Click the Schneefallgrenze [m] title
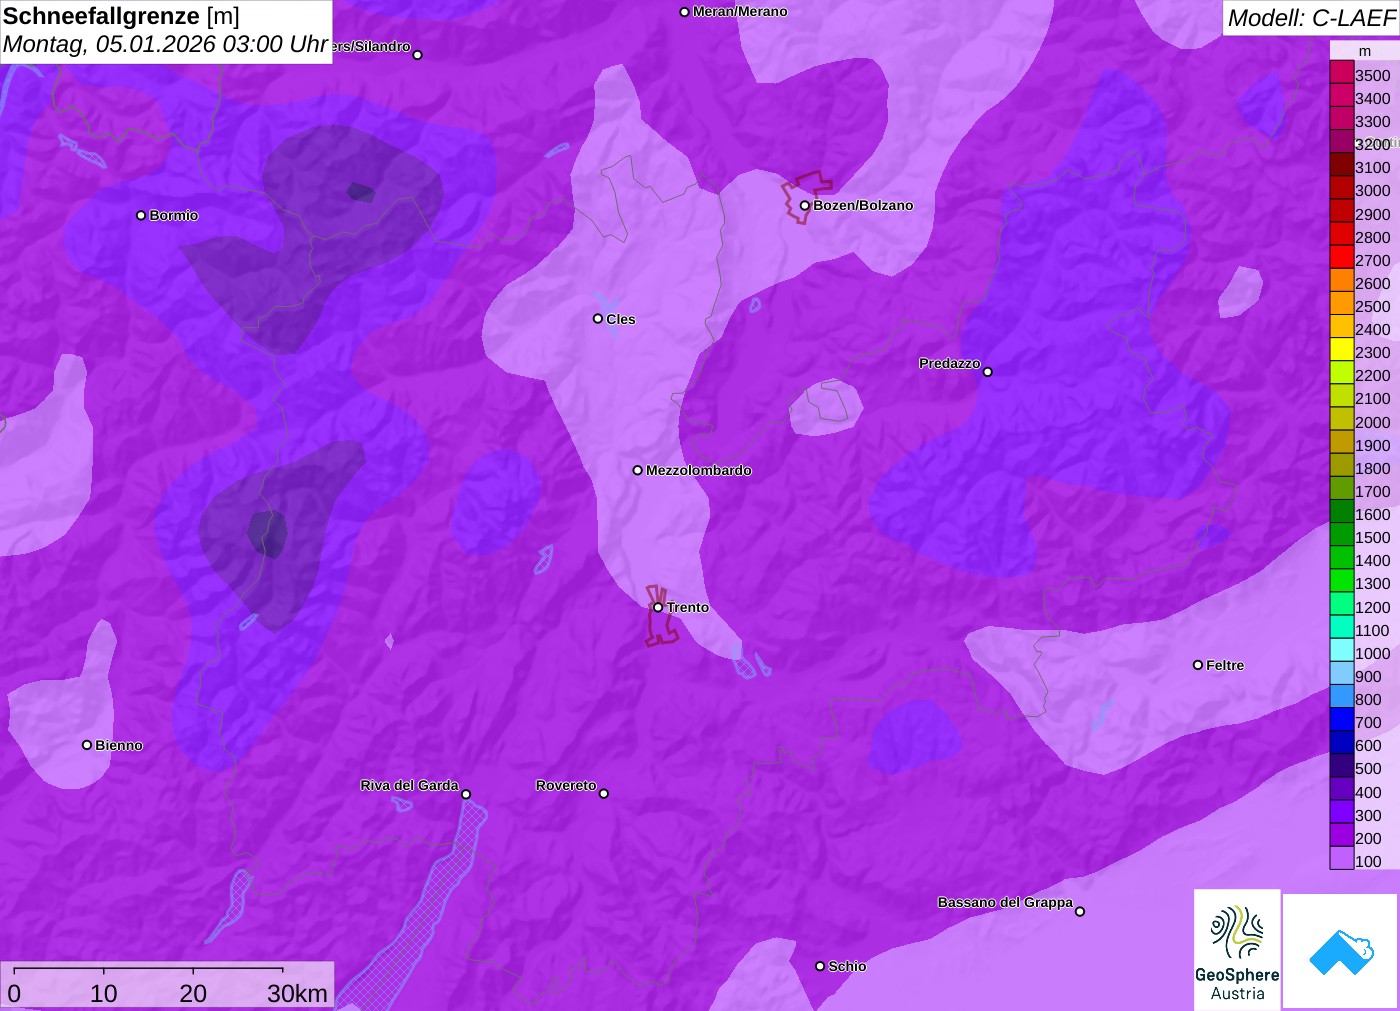 (x=121, y=16)
